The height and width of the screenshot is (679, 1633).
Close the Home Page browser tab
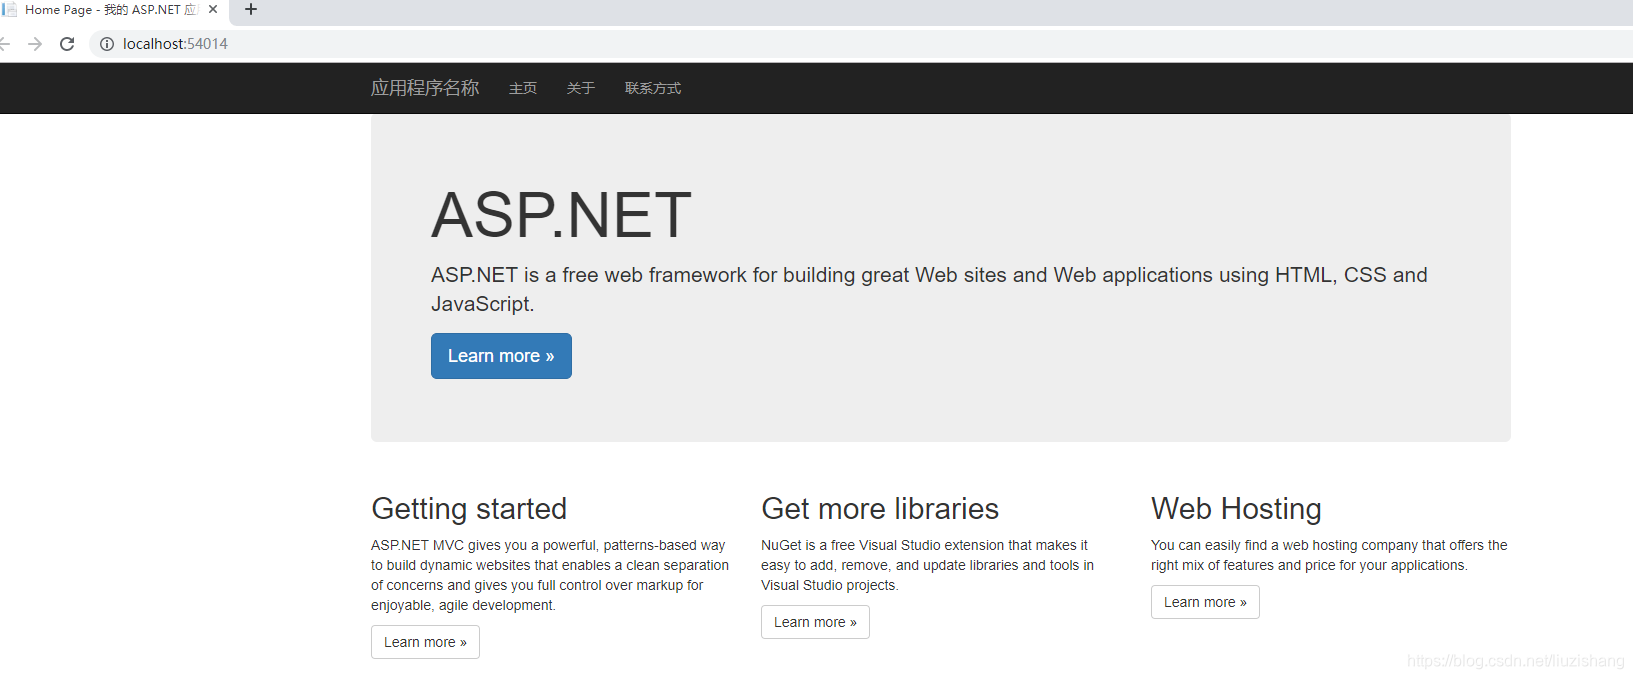pos(213,9)
